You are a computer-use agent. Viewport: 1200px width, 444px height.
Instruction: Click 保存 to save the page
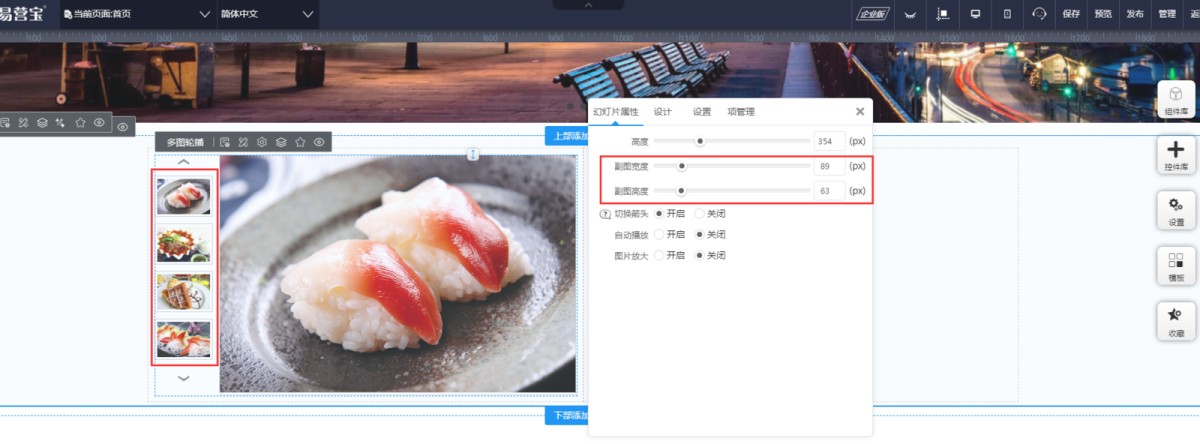point(1071,14)
